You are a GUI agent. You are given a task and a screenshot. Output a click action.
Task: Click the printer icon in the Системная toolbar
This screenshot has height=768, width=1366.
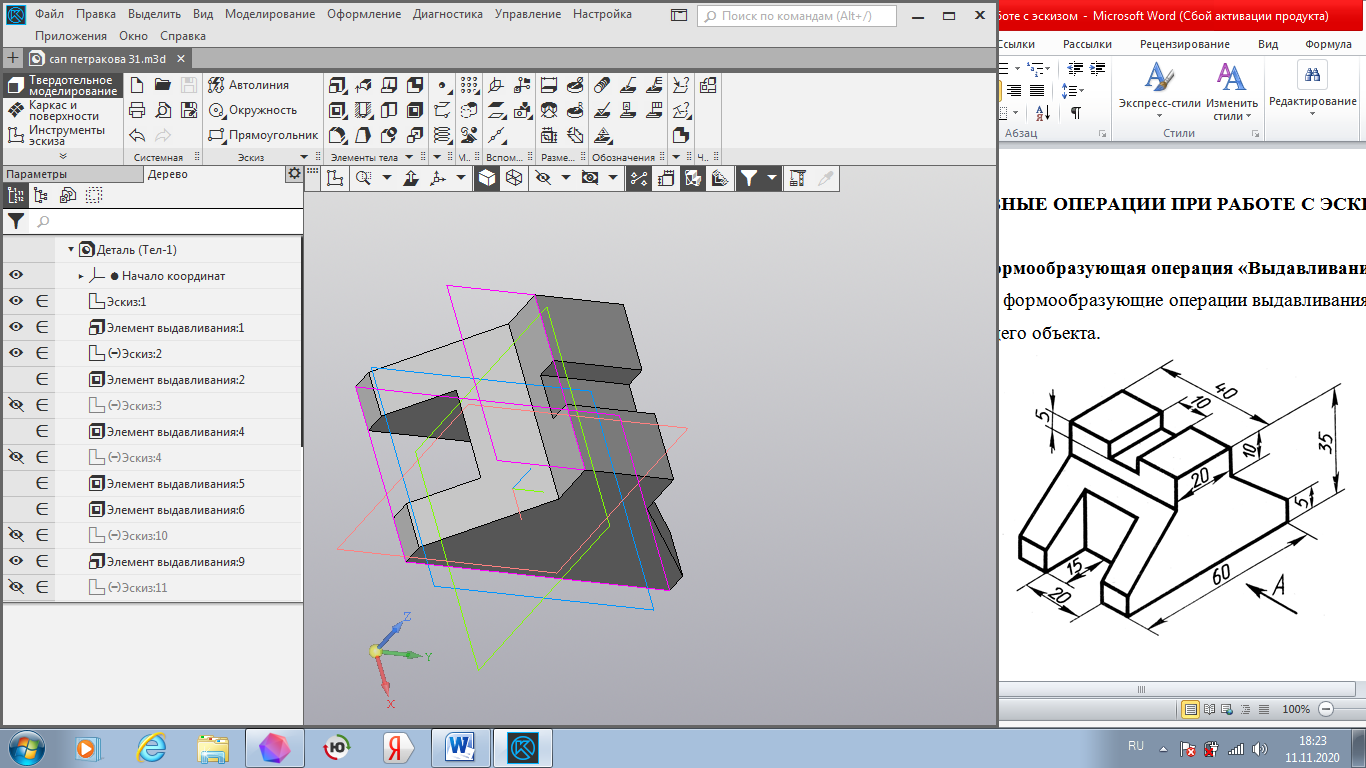point(138,110)
